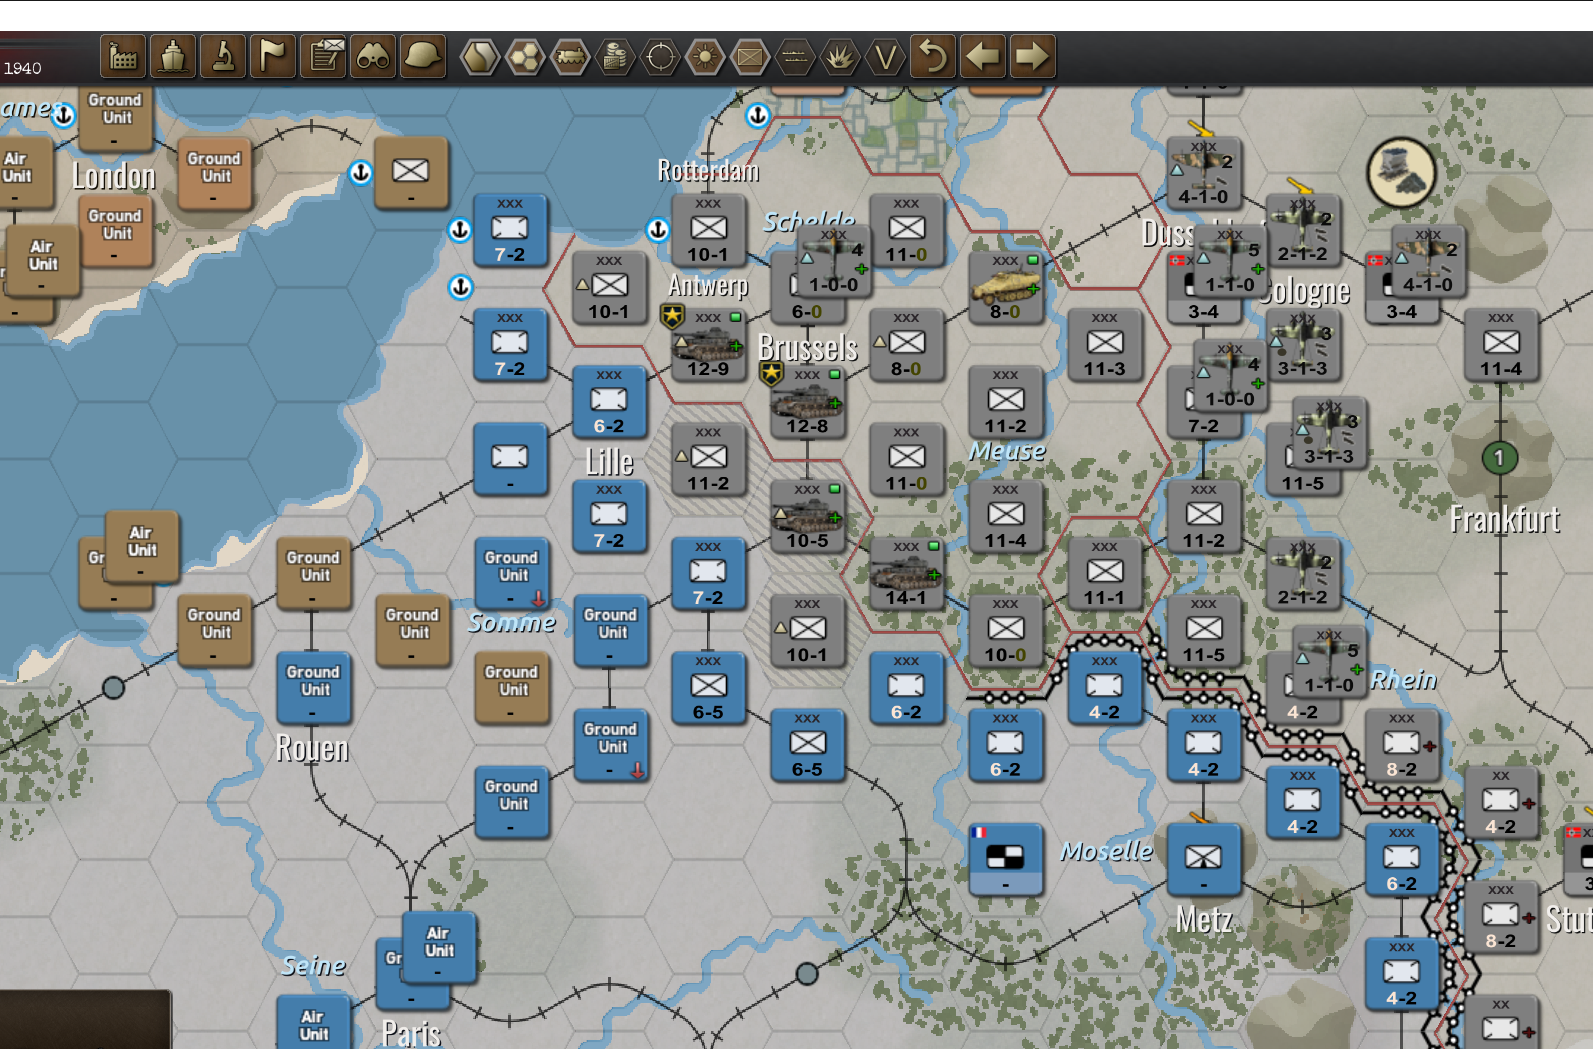Open the diplomacy flag screen
The width and height of the screenshot is (1593, 1049).
(x=273, y=56)
